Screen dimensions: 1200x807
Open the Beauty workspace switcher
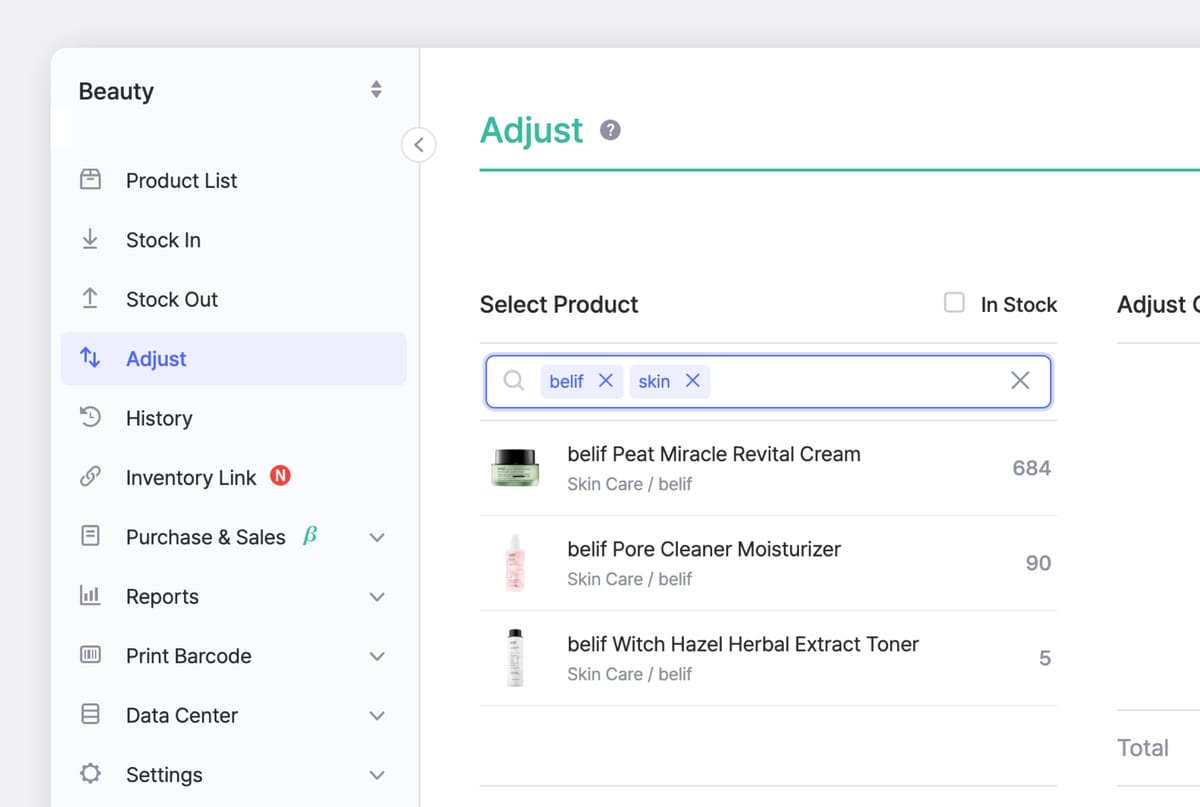[x=376, y=88]
